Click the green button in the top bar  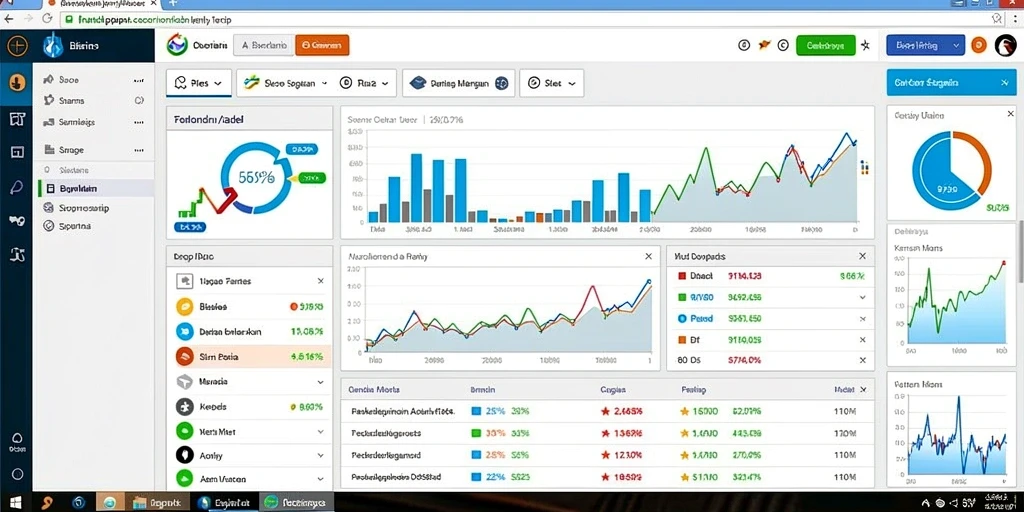click(825, 45)
